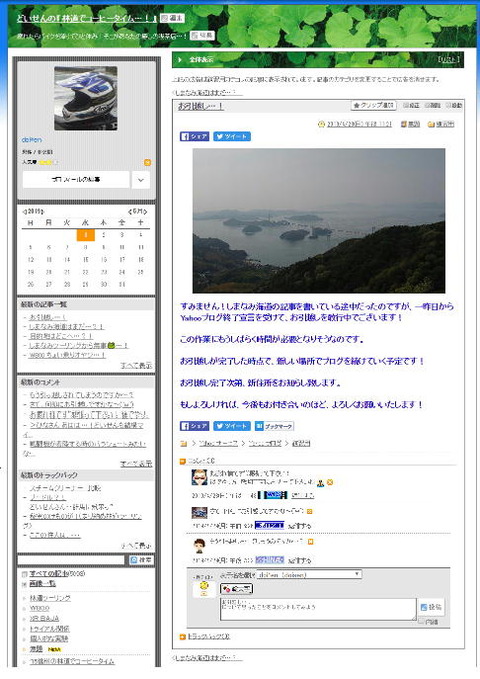480x679 pixels.
Task: Go to previous year in calendar
Action: [x=24, y=212]
